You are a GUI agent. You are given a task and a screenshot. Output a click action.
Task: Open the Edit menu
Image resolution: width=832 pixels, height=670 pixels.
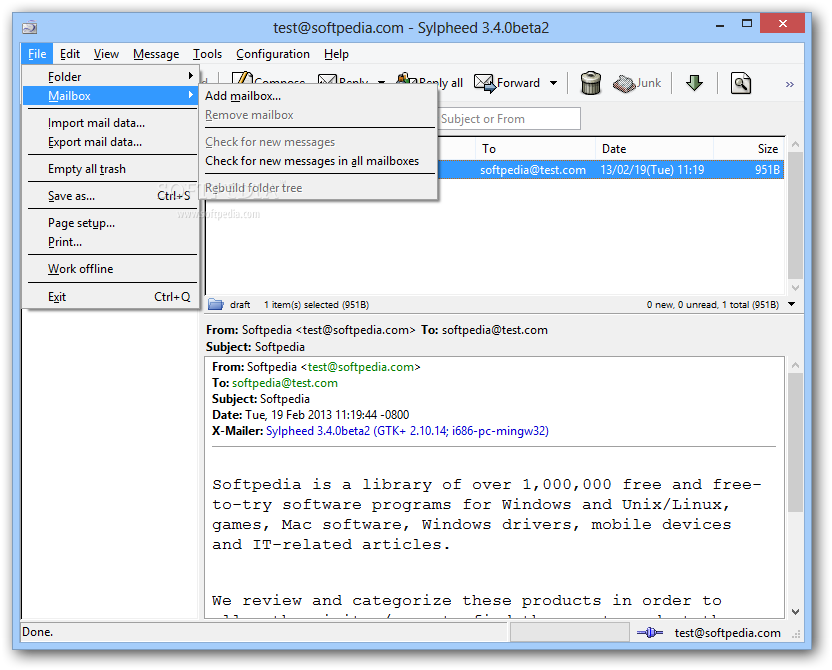coord(70,54)
